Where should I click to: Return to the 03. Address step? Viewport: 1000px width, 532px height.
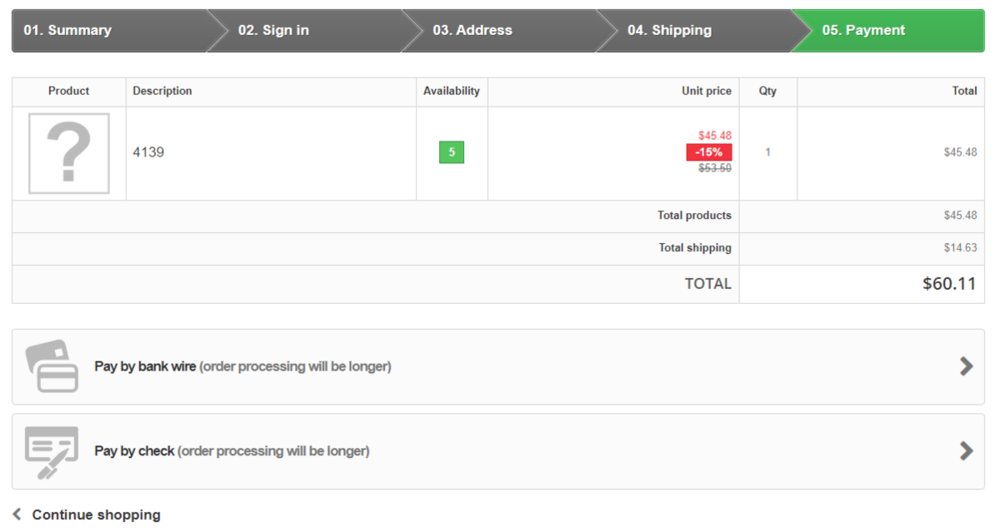pyautogui.click(x=472, y=30)
